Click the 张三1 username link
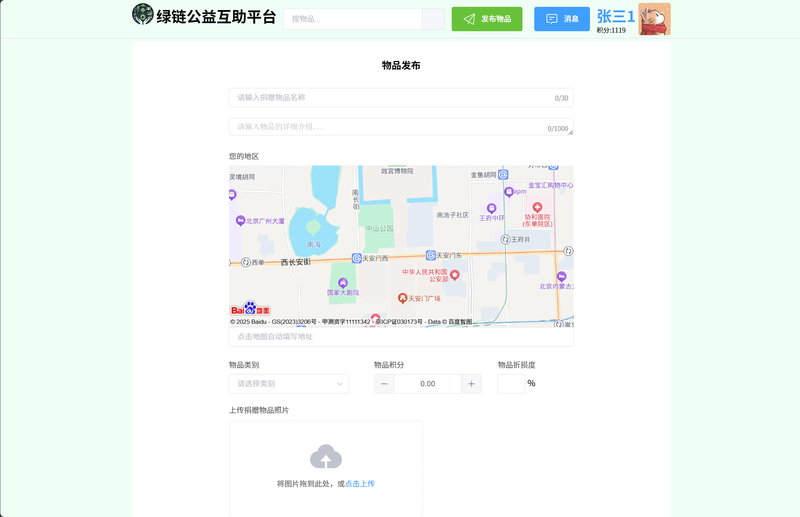This screenshot has width=800, height=517. point(616,16)
